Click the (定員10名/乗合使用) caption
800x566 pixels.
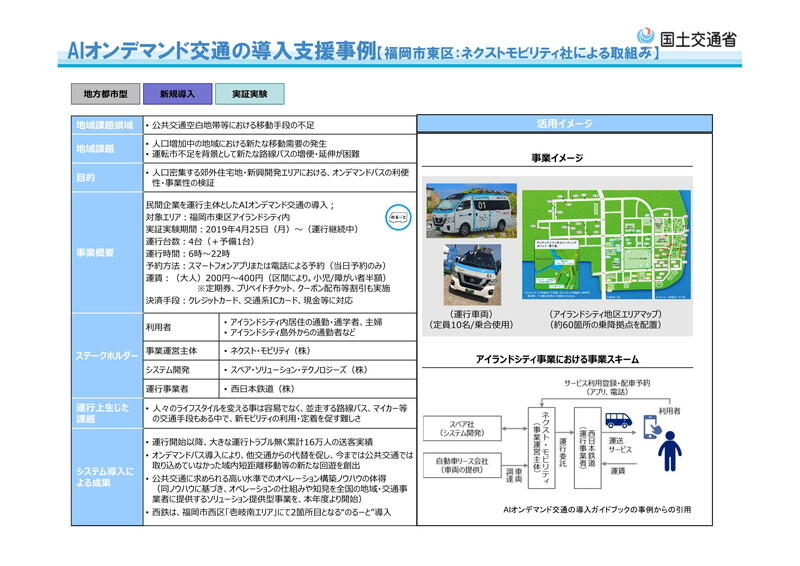coord(471,325)
